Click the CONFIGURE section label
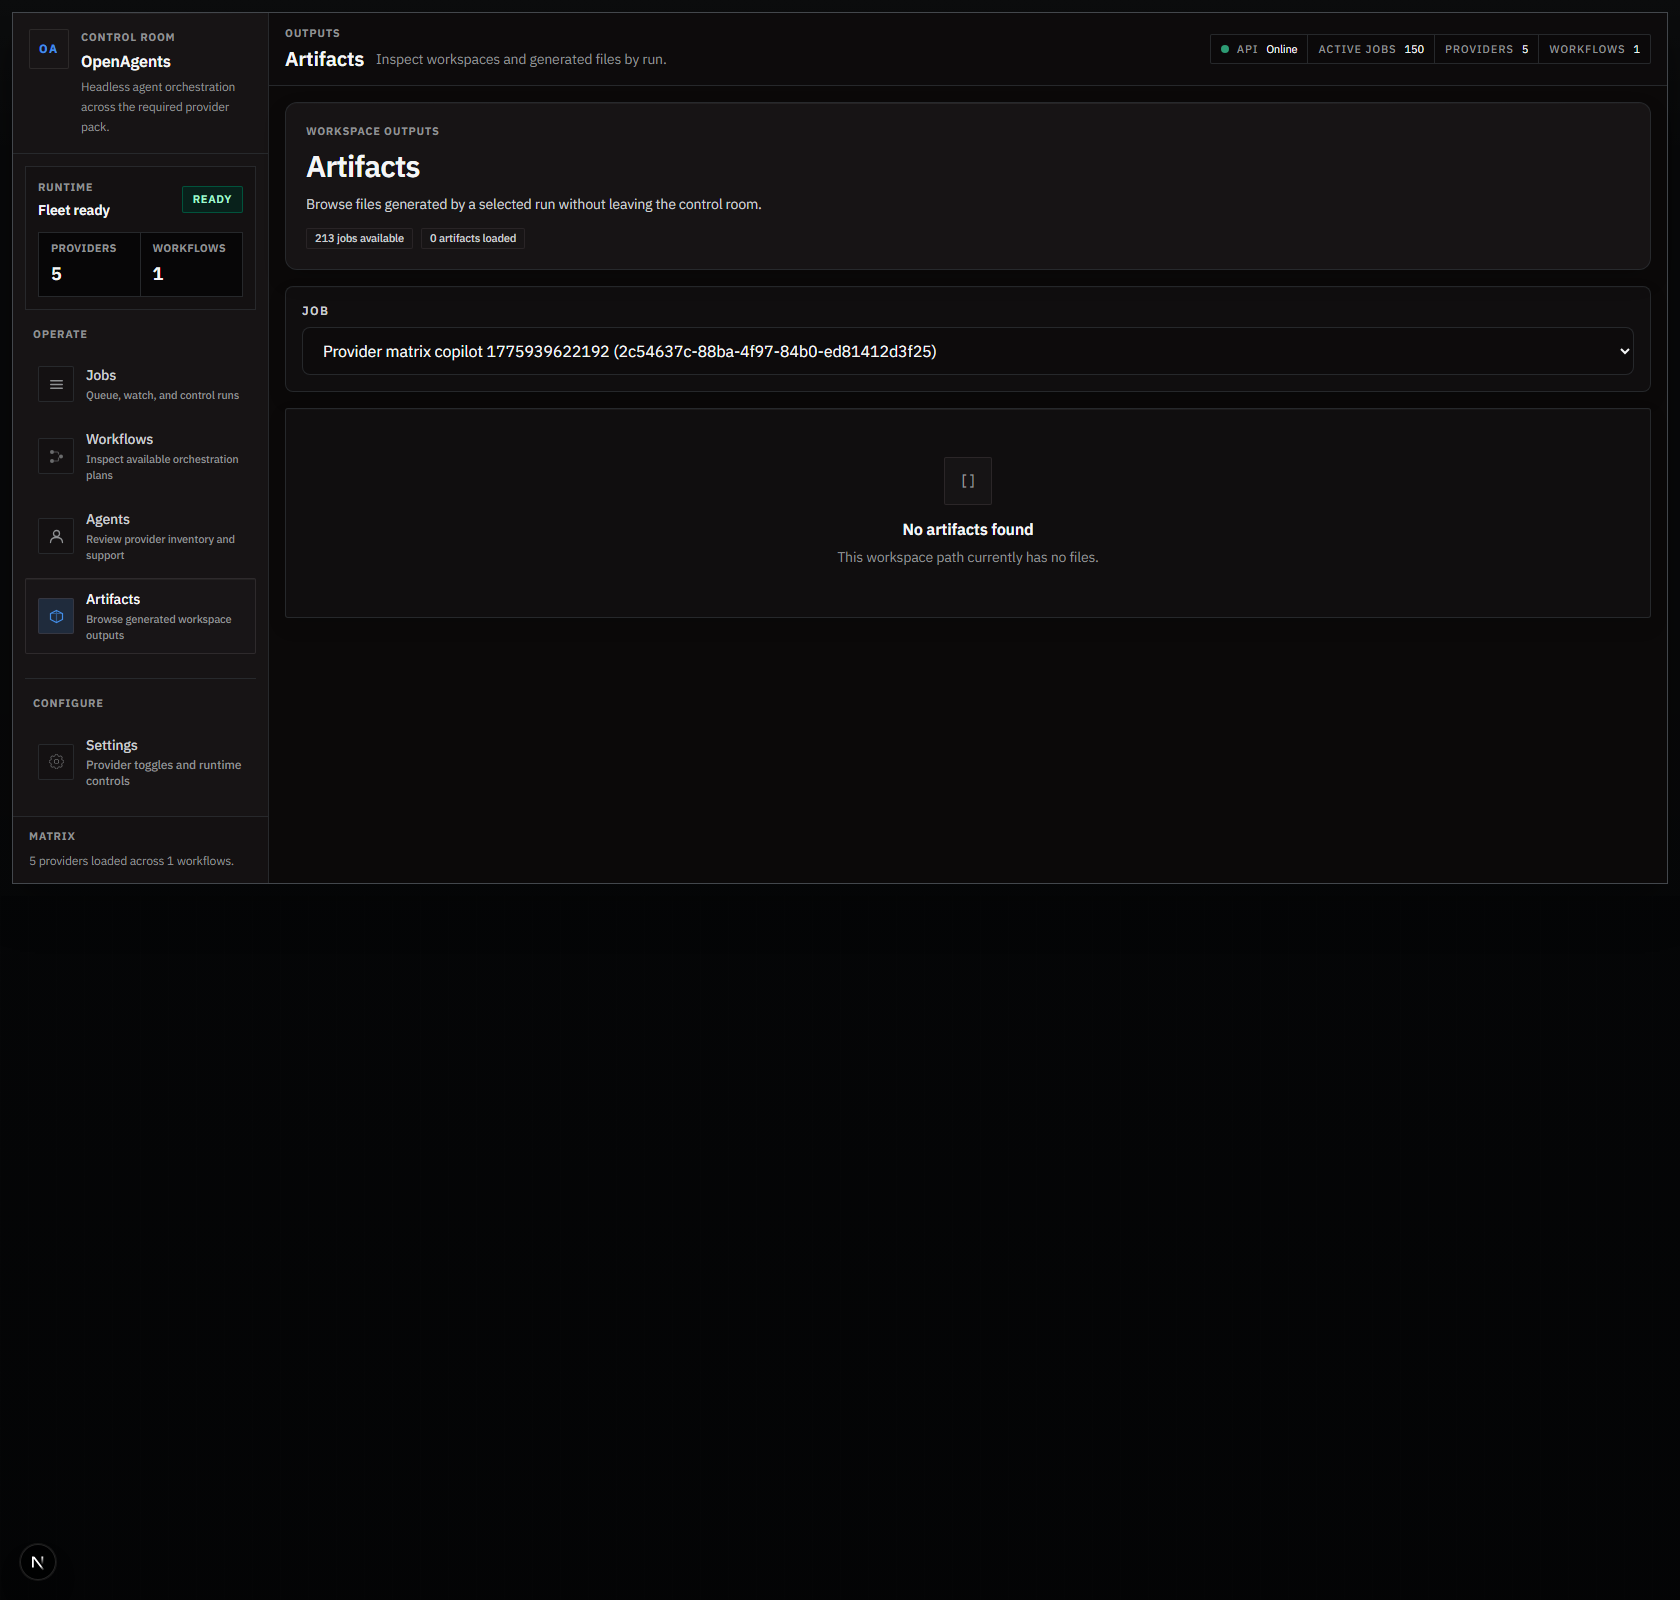This screenshot has height=1600, width=1680. 68,703
